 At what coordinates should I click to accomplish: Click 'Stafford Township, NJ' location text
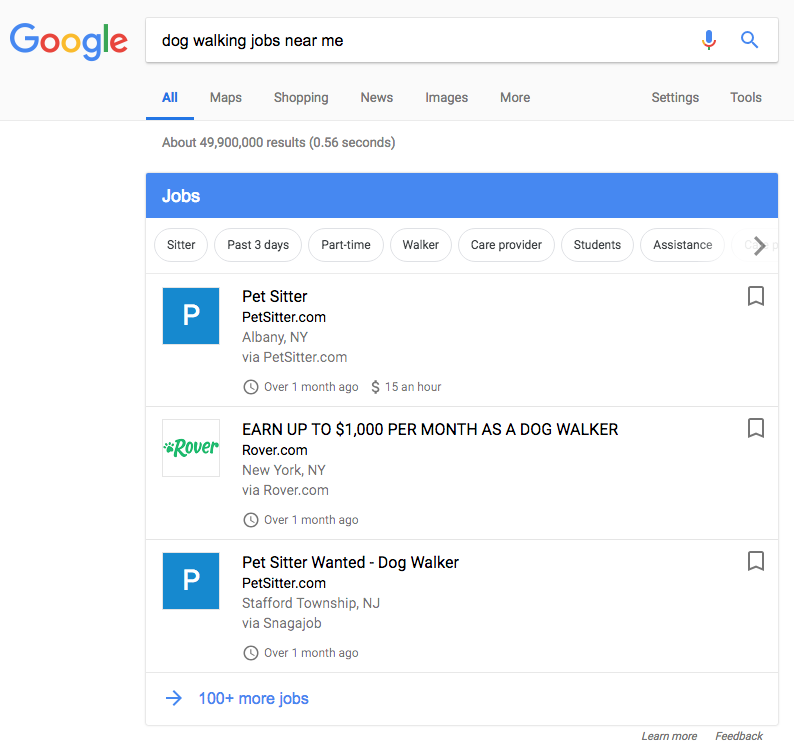tap(311, 603)
